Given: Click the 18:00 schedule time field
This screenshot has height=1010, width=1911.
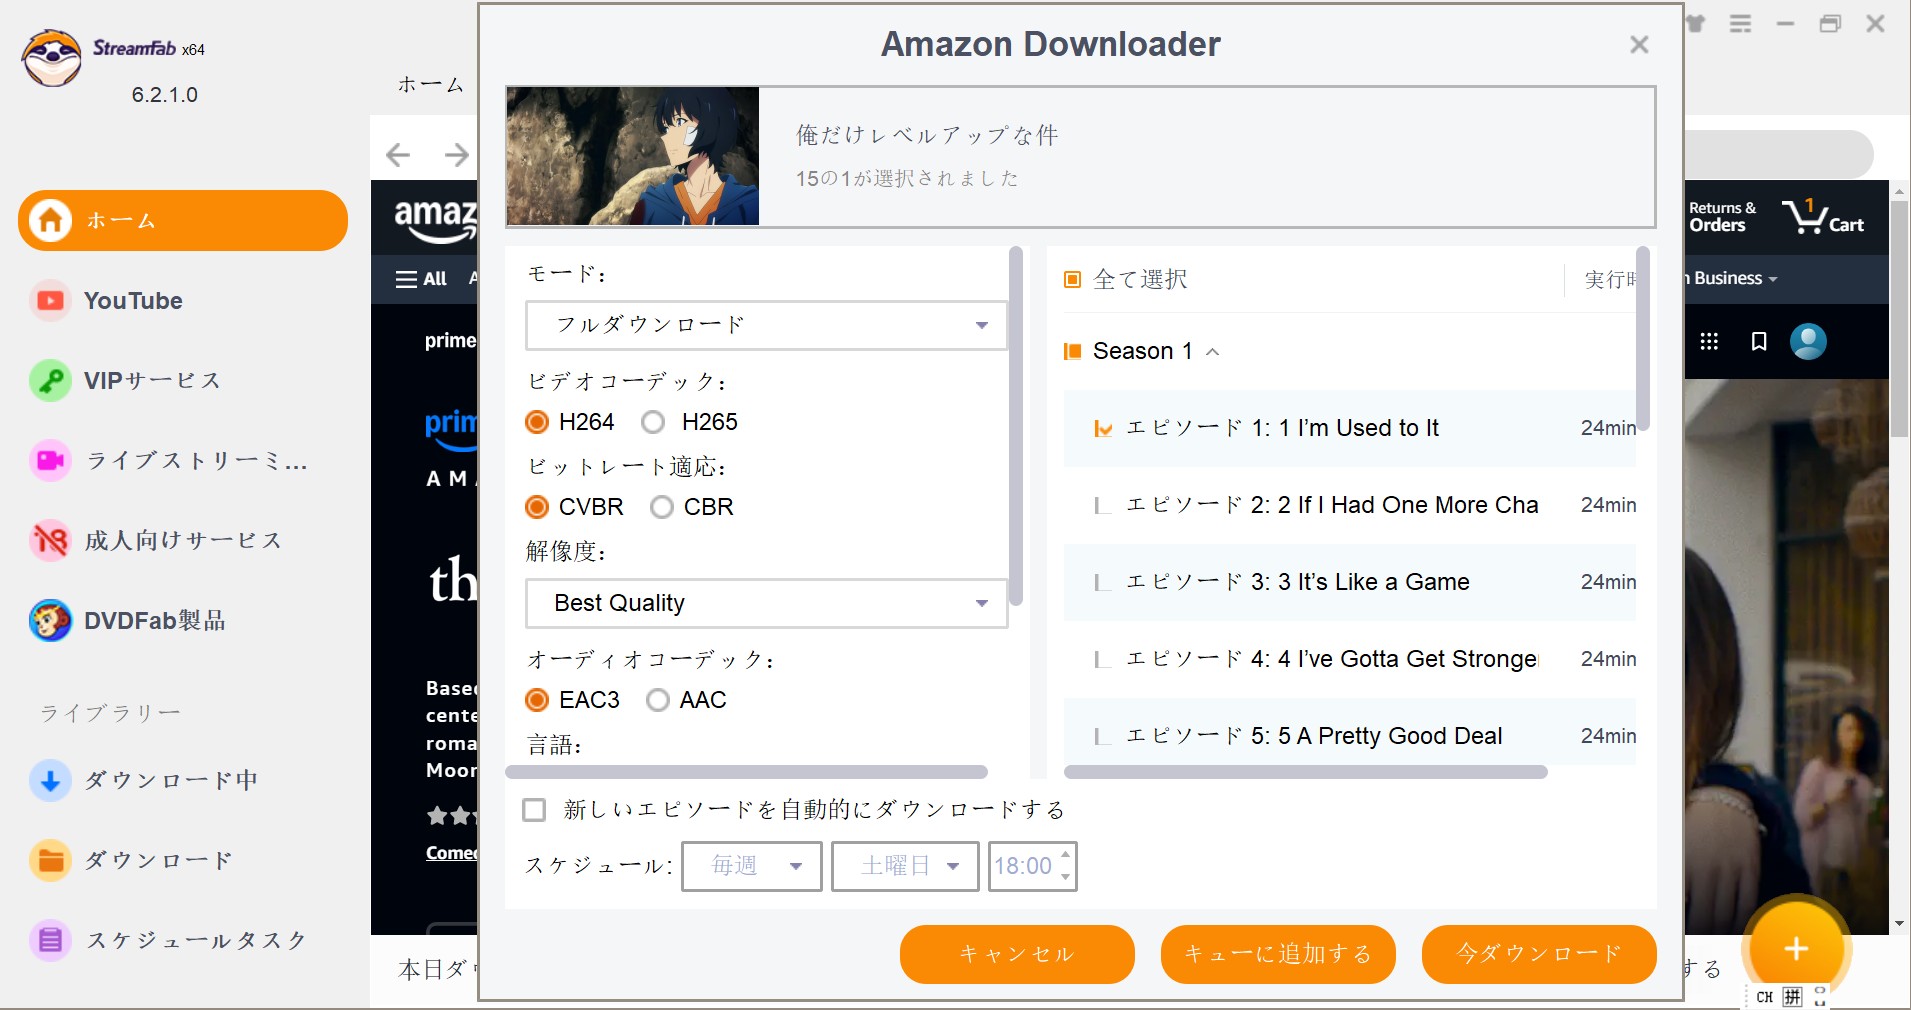Looking at the screenshot, I should 1023,866.
